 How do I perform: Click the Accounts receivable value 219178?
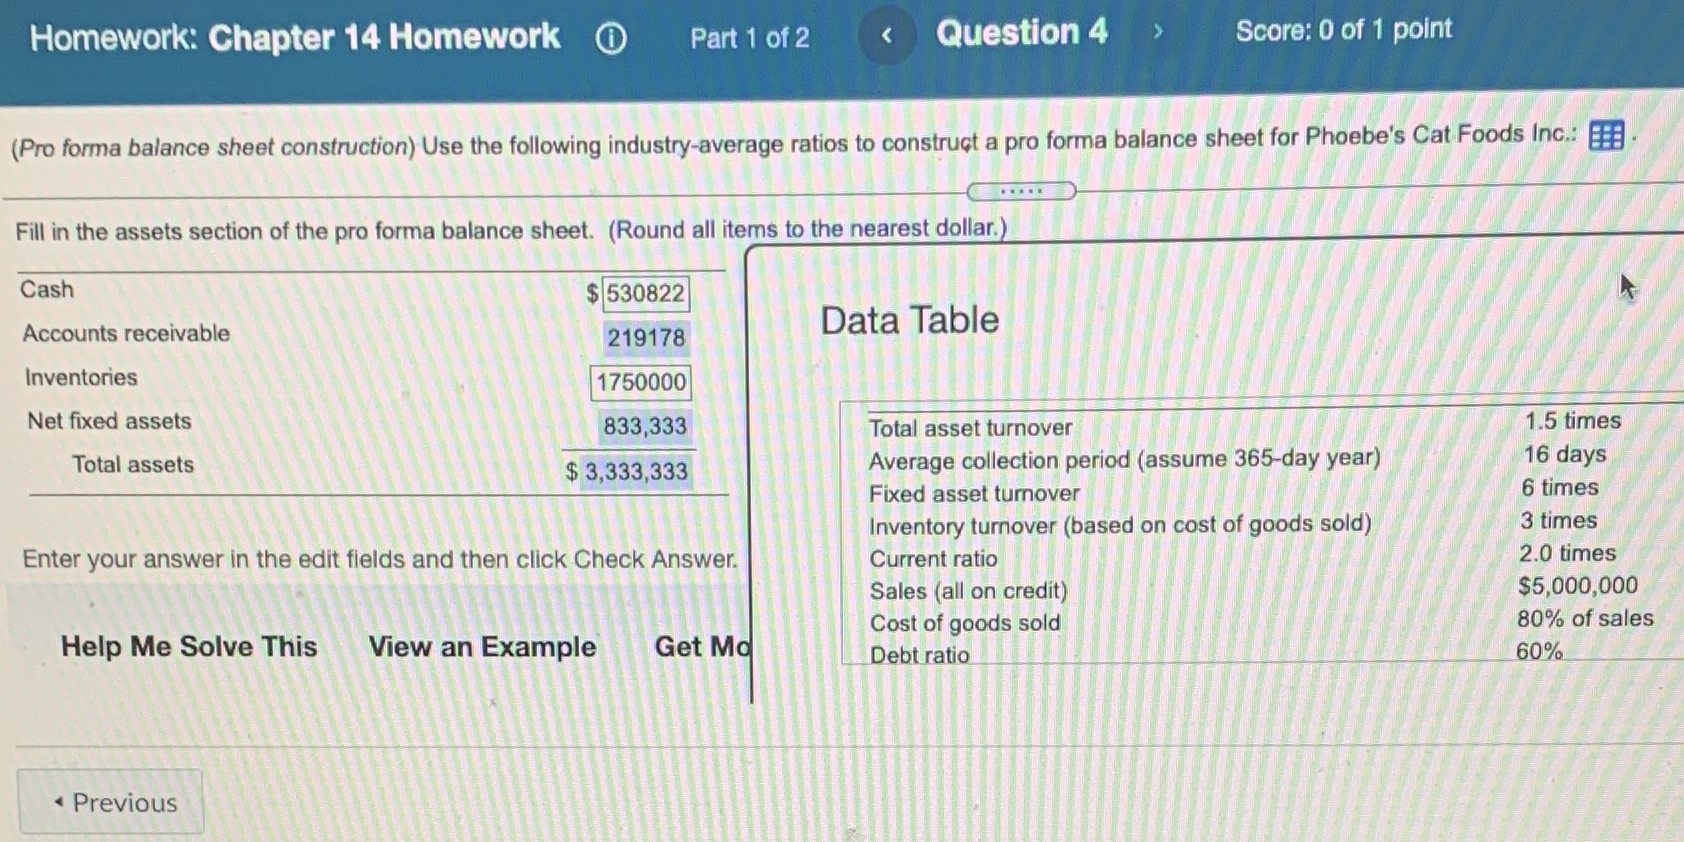(645, 338)
